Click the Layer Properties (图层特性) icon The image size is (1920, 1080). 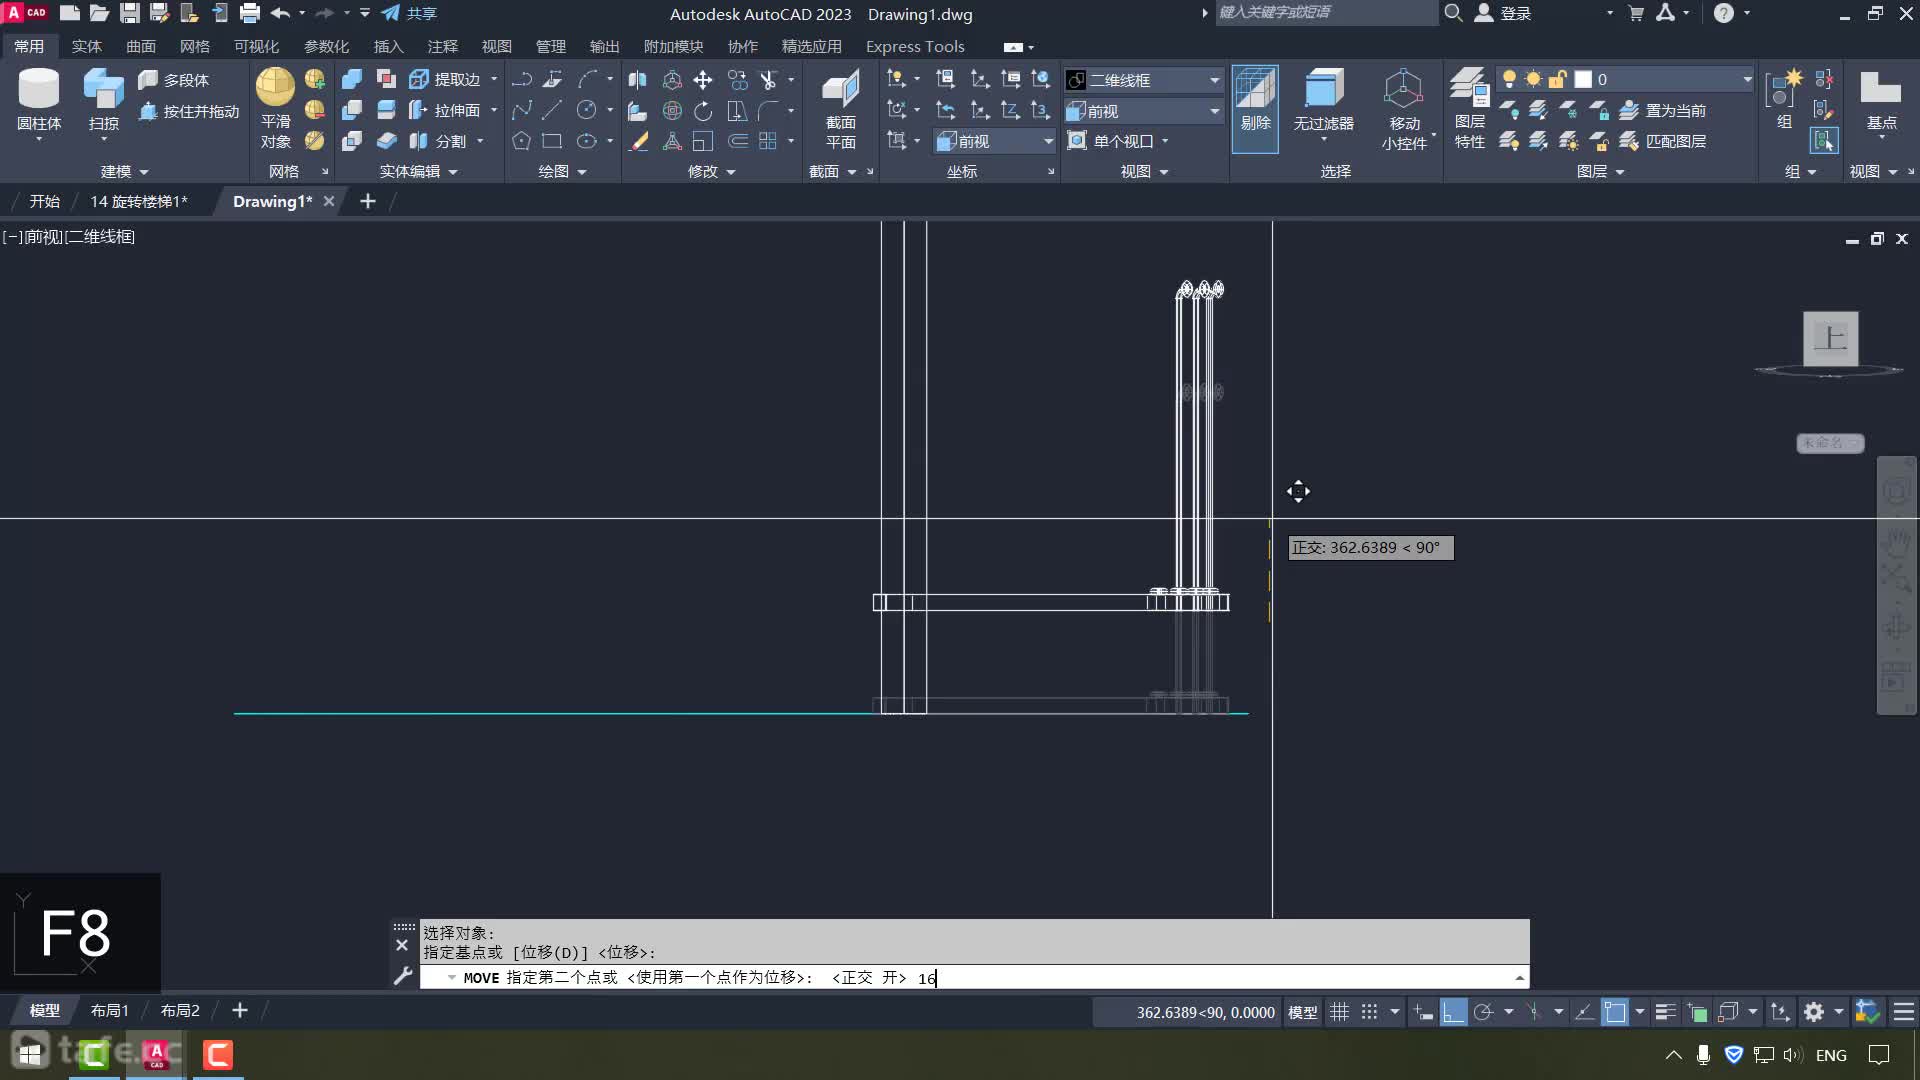coord(1469,108)
